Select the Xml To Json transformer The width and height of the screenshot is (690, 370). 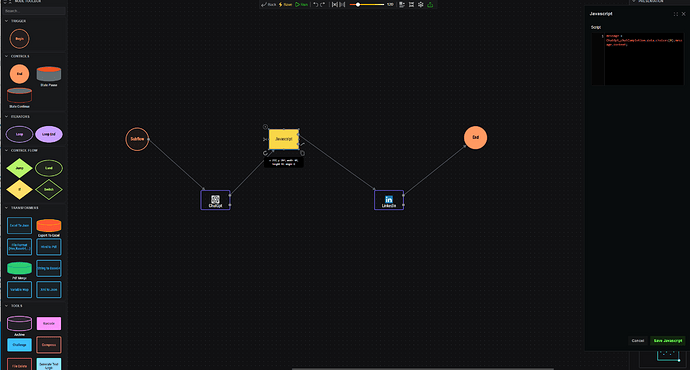[49, 289]
